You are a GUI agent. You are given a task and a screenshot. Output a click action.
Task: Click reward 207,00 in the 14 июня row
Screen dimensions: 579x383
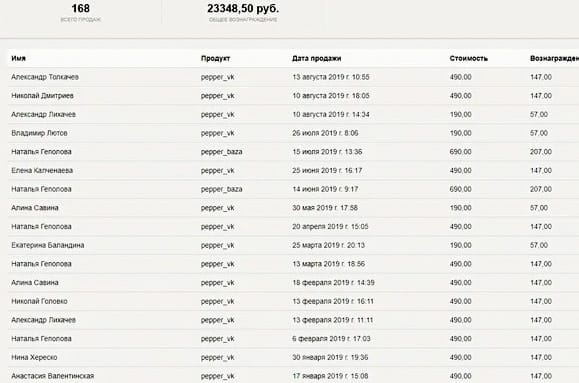tap(541, 189)
